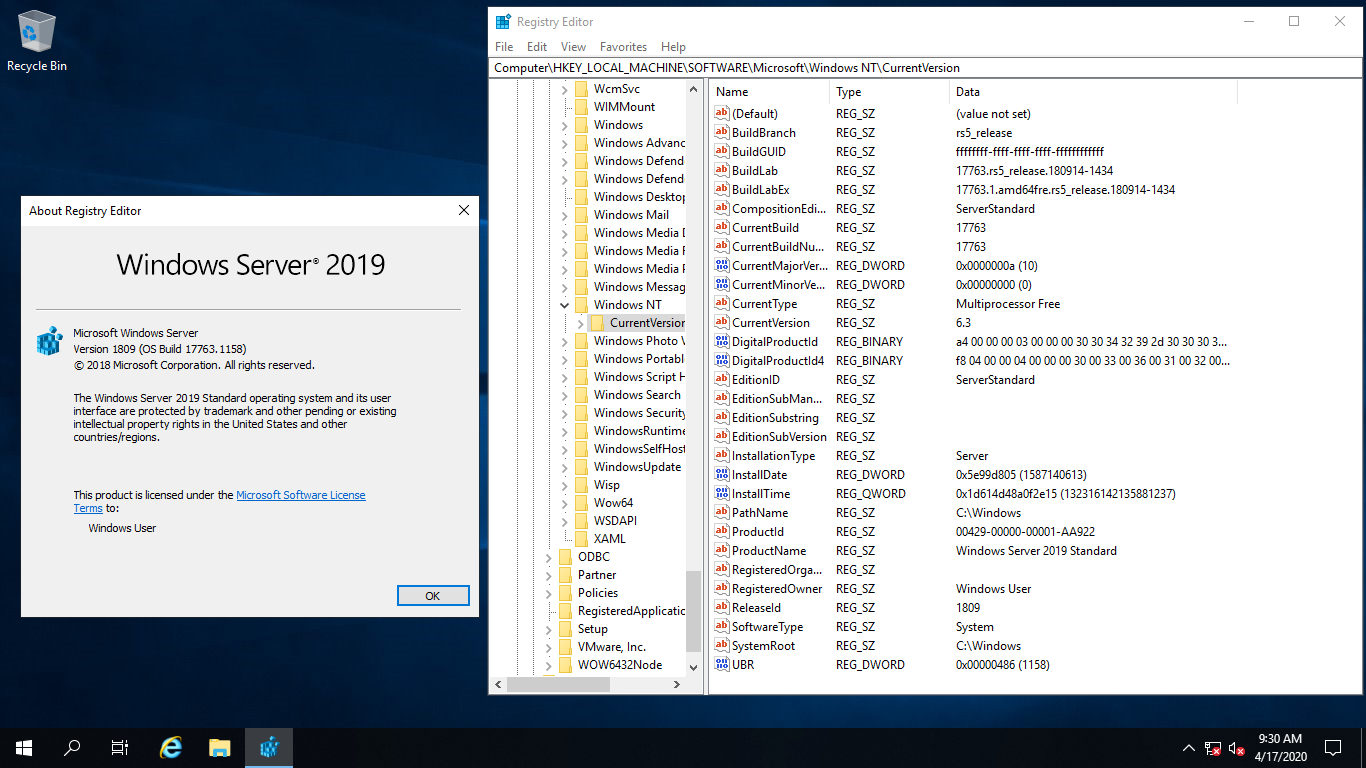The image size is (1366, 768).
Task: Expand the Setup key
Action: [548, 629]
